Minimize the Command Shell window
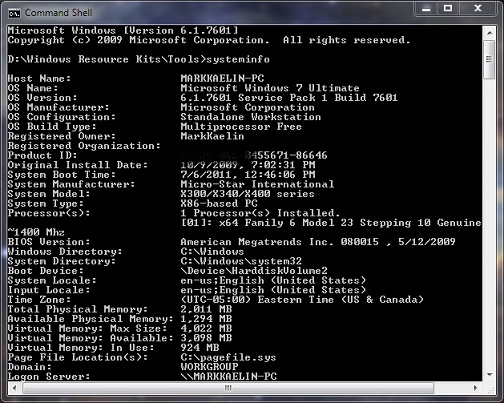504x403 pixels. pyautogui.click(x=426, y=9)
